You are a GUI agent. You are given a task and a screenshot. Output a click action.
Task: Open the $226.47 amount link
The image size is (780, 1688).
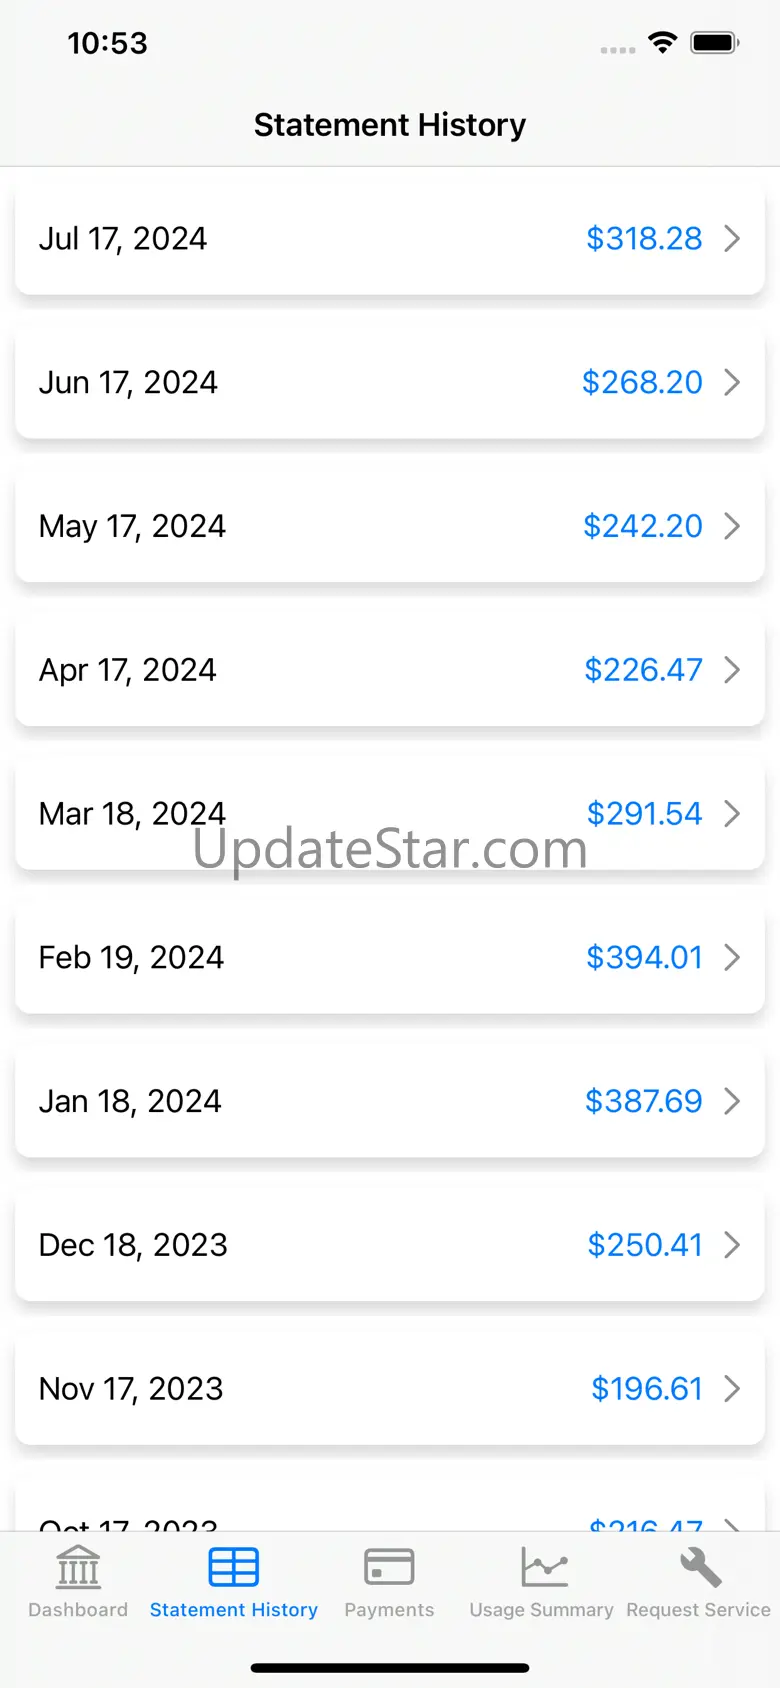(643, 670)
